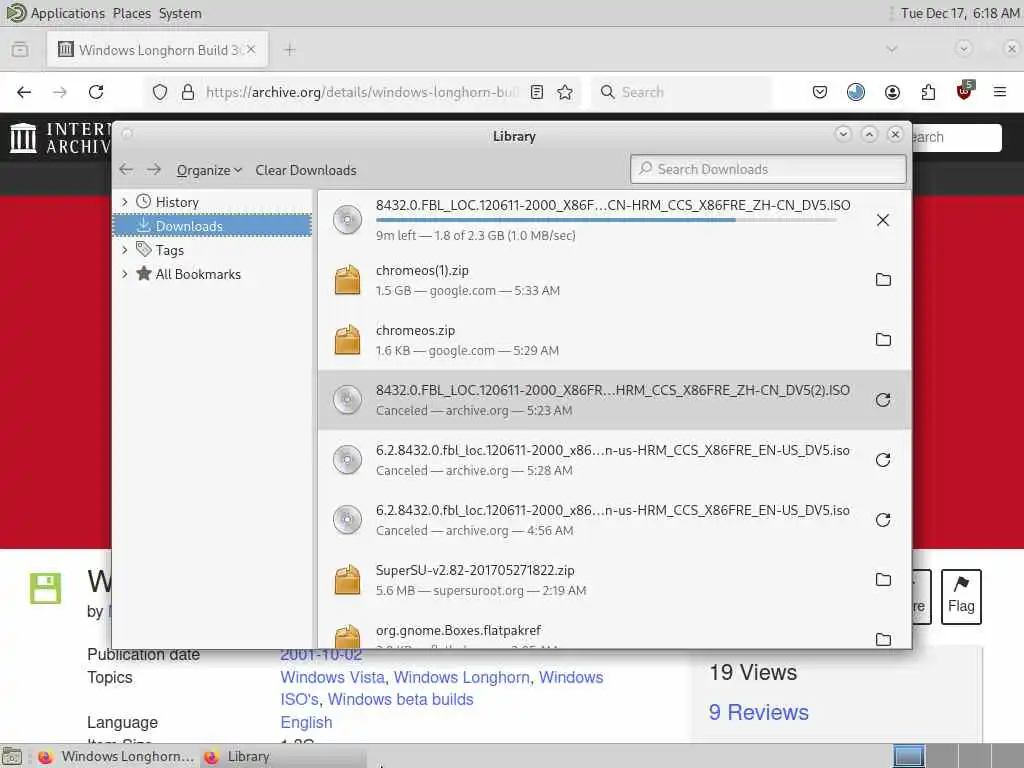Viewport: 1024px width, 768px height.
Task: Show the browser downloads progress indicator
Action: 856,92
